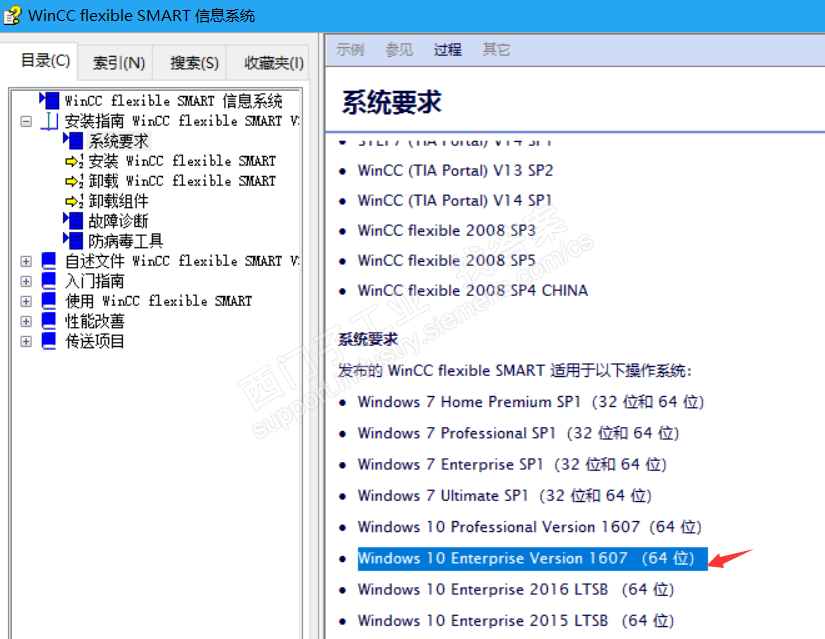Click the page icon beside 故障诊断
This screenshot has height=639, width=825.
click(x=73, y=221)
